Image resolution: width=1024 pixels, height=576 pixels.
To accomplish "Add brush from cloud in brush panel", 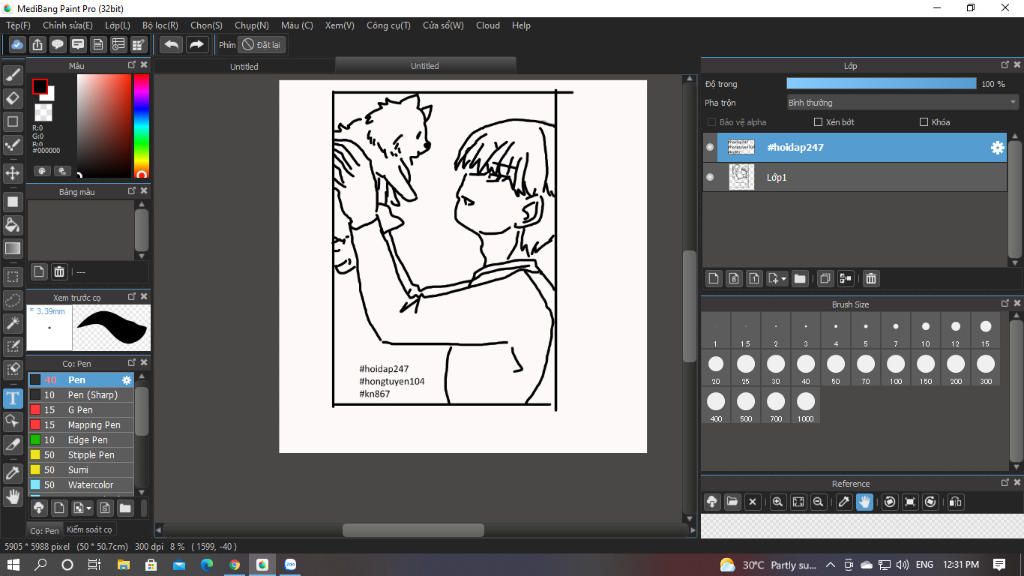I will pos(39,508).
